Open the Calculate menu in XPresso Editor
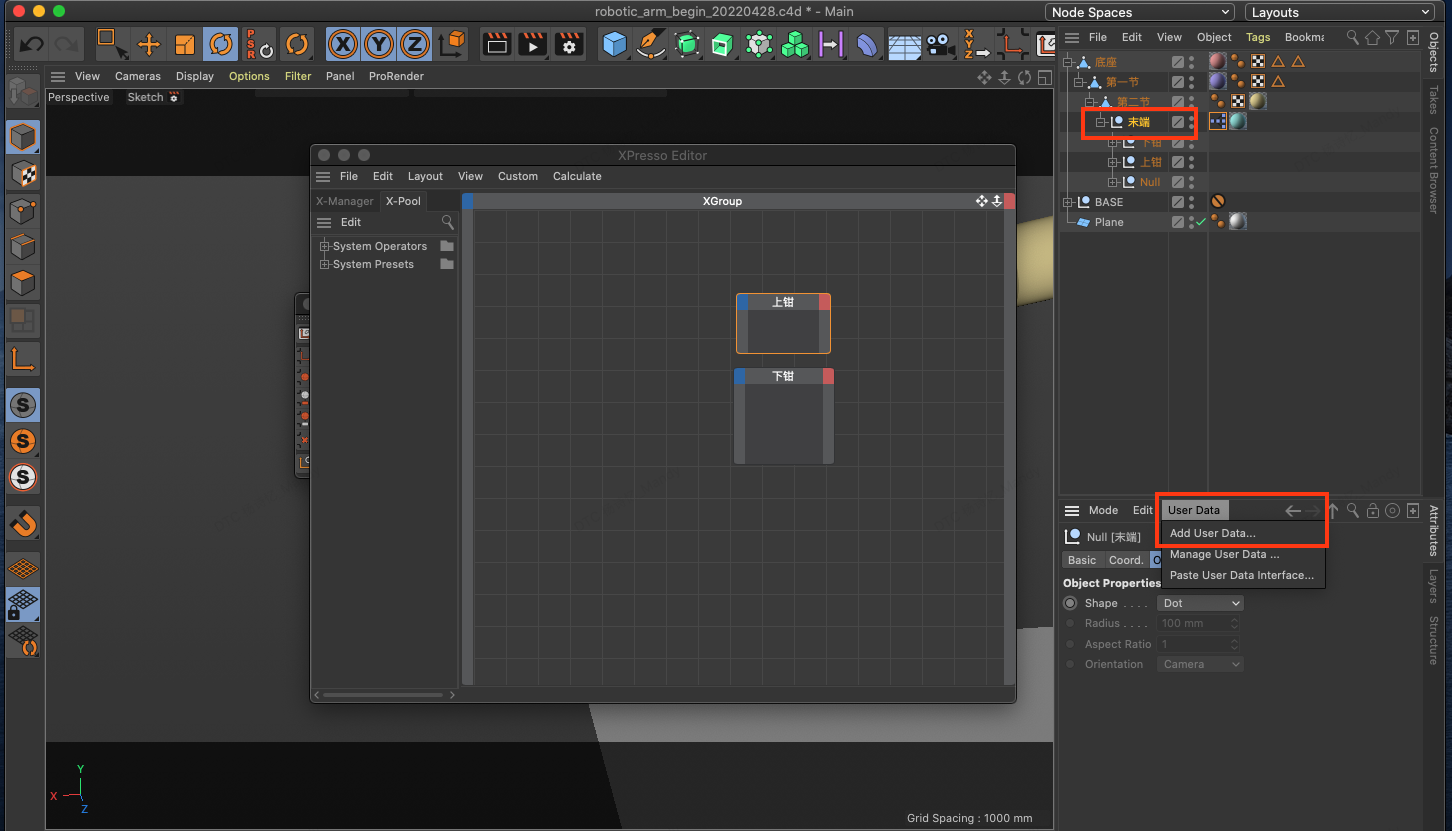 [577, 176]
